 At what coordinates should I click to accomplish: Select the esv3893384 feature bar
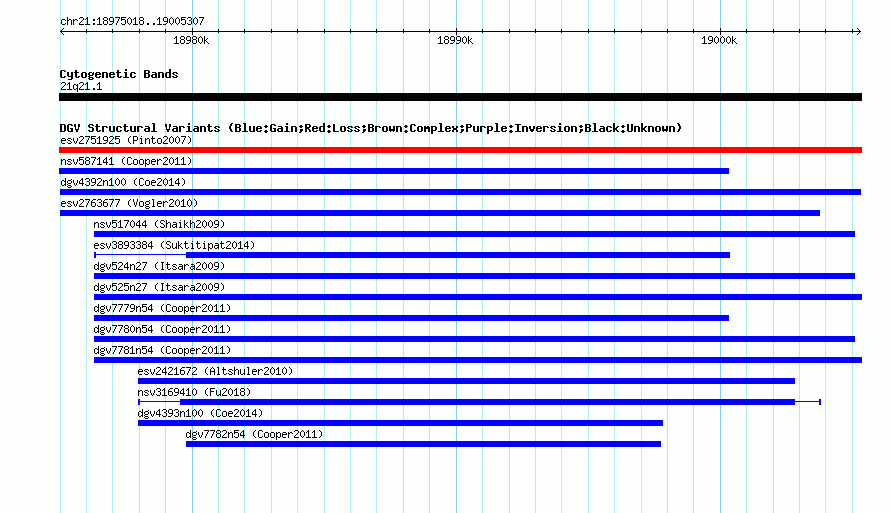[x=412, y=255]
